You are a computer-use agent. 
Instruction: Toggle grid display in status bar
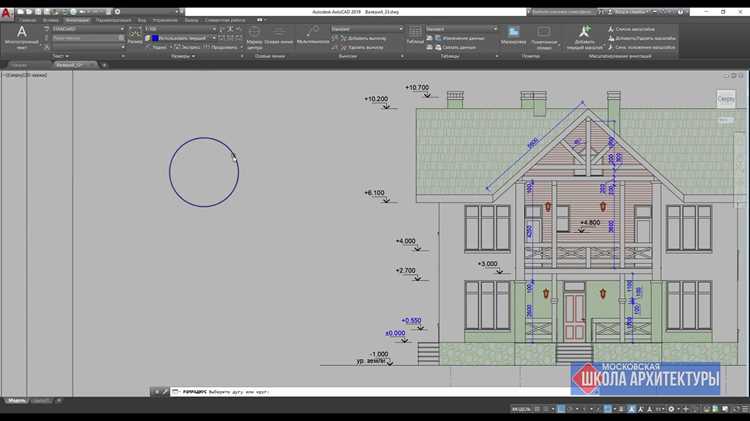[537, 409]
